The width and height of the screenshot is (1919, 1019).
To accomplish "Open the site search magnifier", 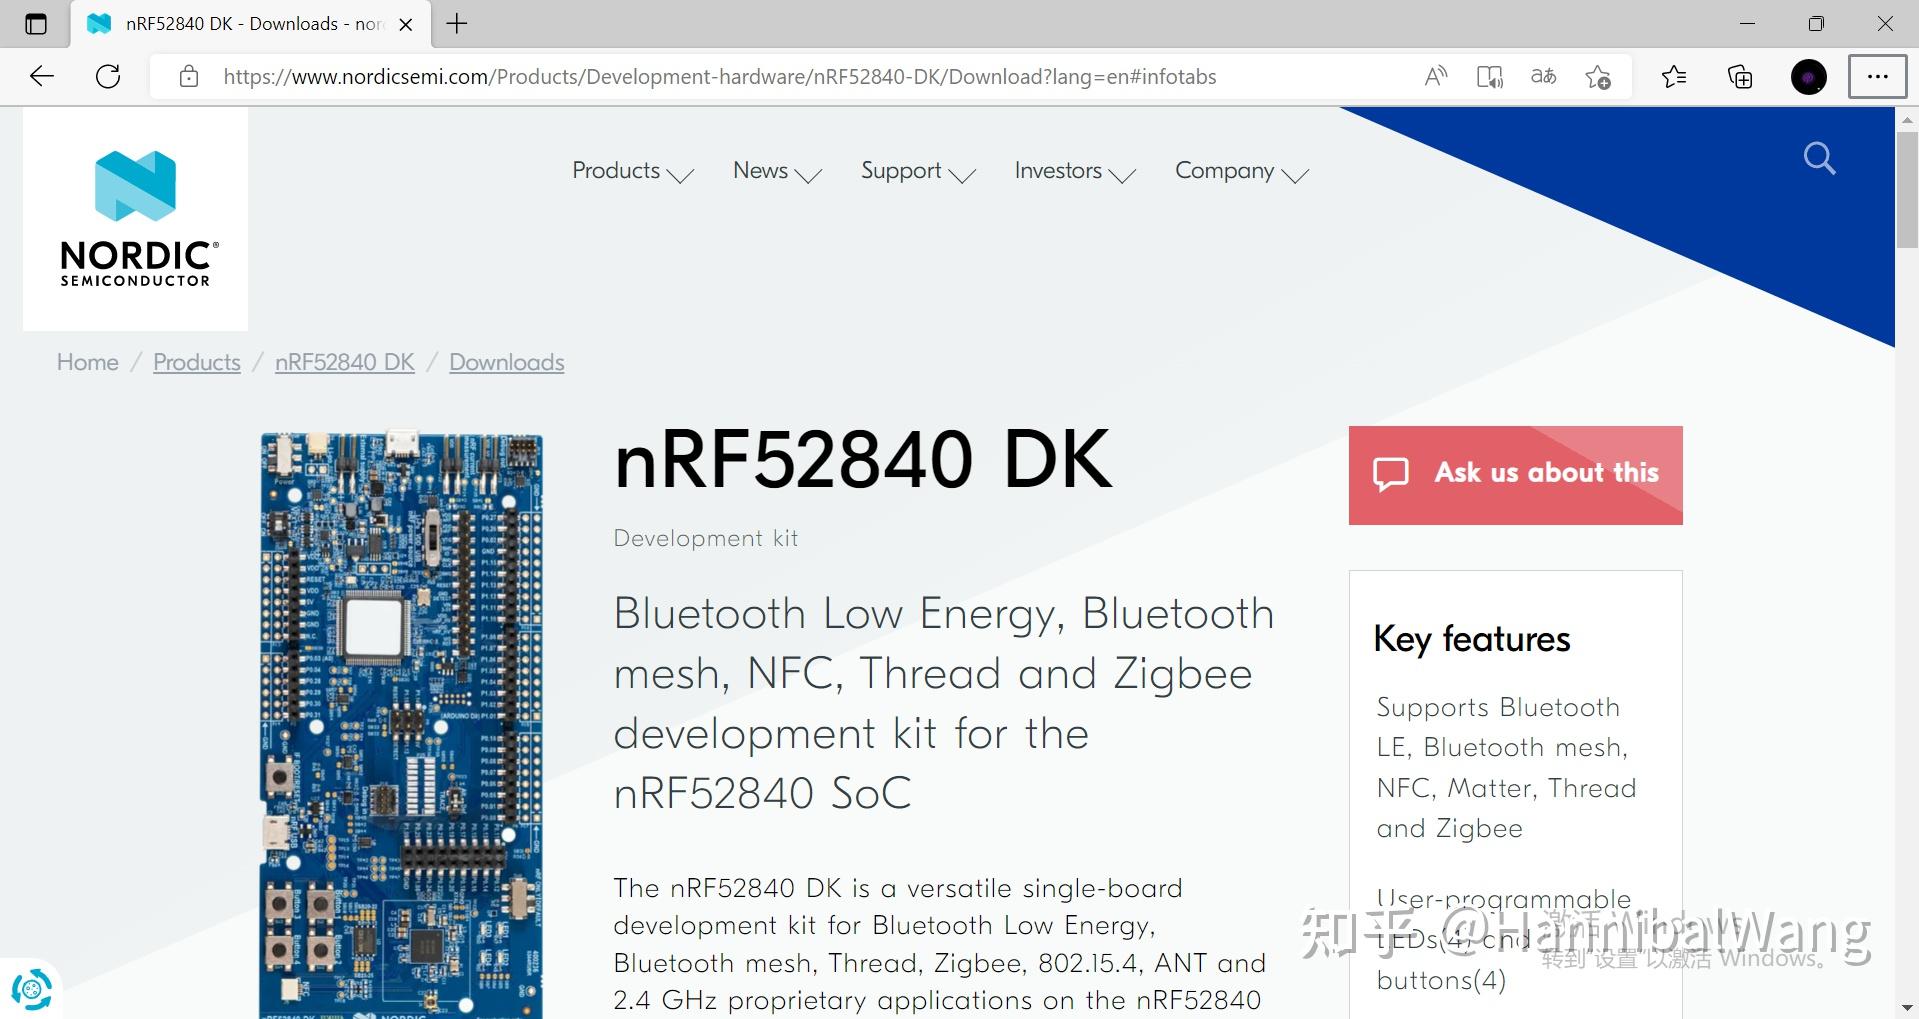I will click(x=1818, y=158).
